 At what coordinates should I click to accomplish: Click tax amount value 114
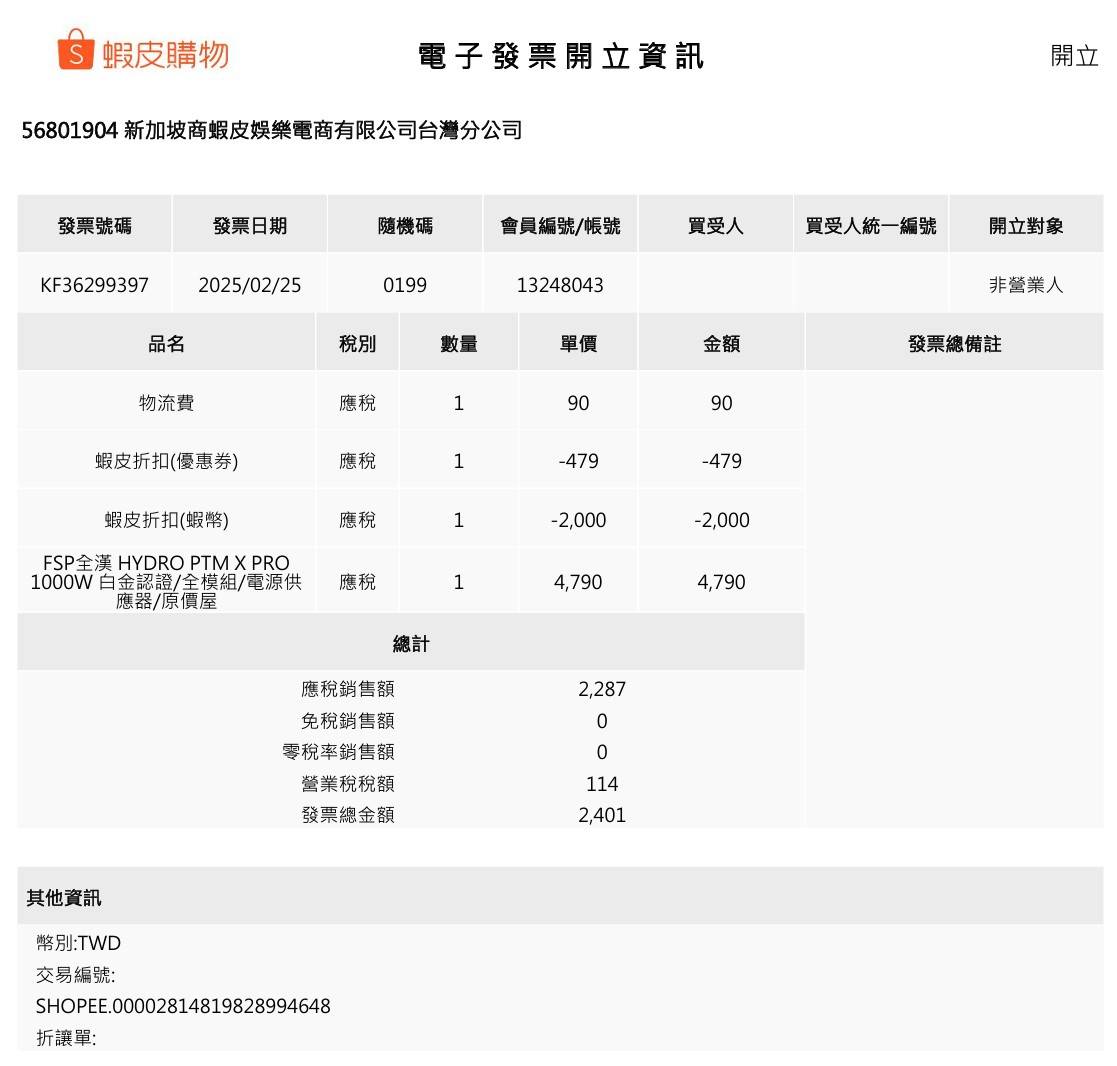point(602,784)
